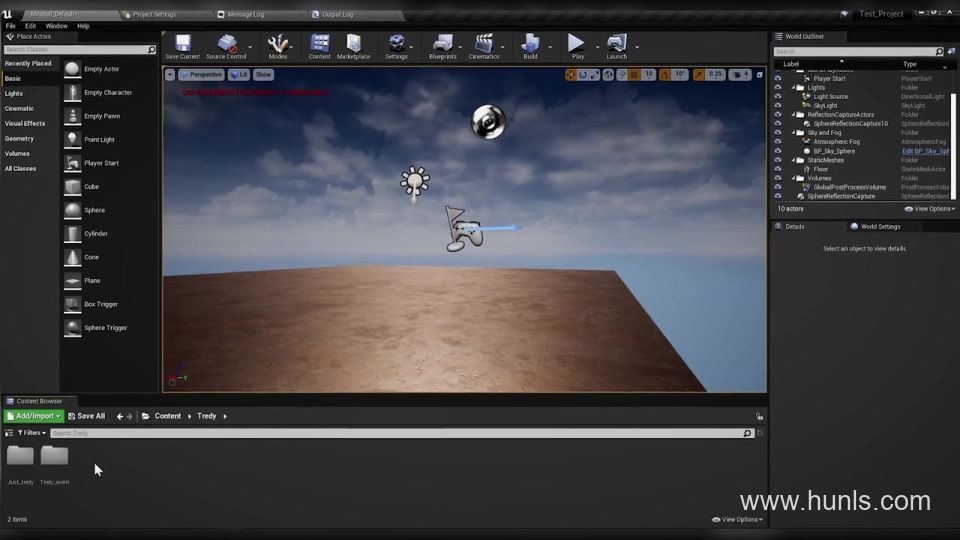Save the current level
960x540 pixels.
(x=182, y=47)
